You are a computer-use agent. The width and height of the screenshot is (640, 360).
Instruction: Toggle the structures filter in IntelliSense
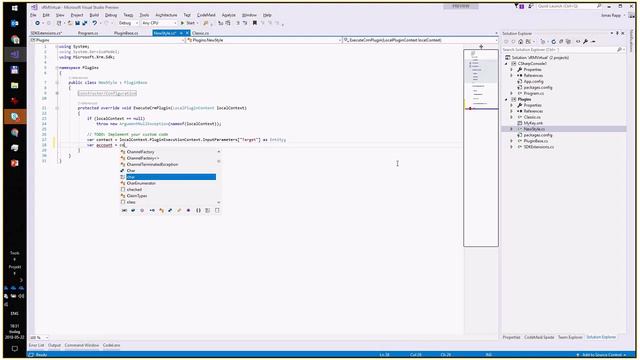click(170, 210)
